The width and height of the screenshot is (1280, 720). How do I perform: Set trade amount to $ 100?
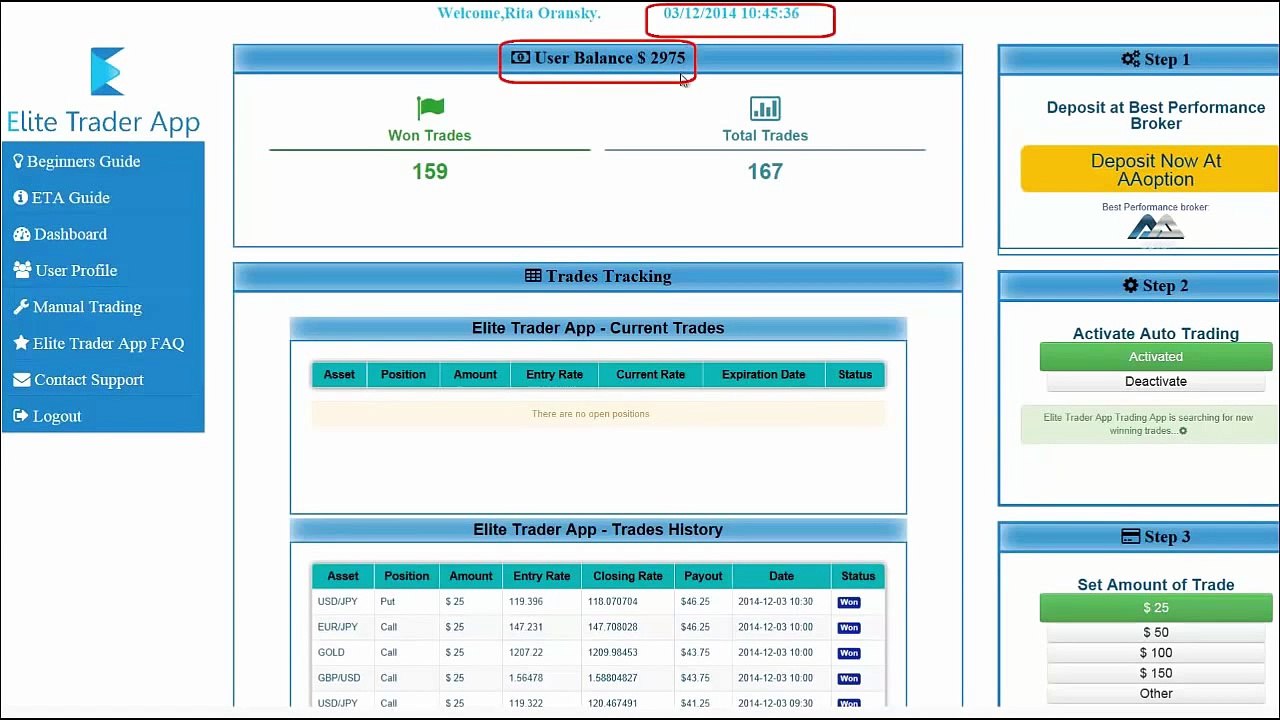tap(1156, 653)
